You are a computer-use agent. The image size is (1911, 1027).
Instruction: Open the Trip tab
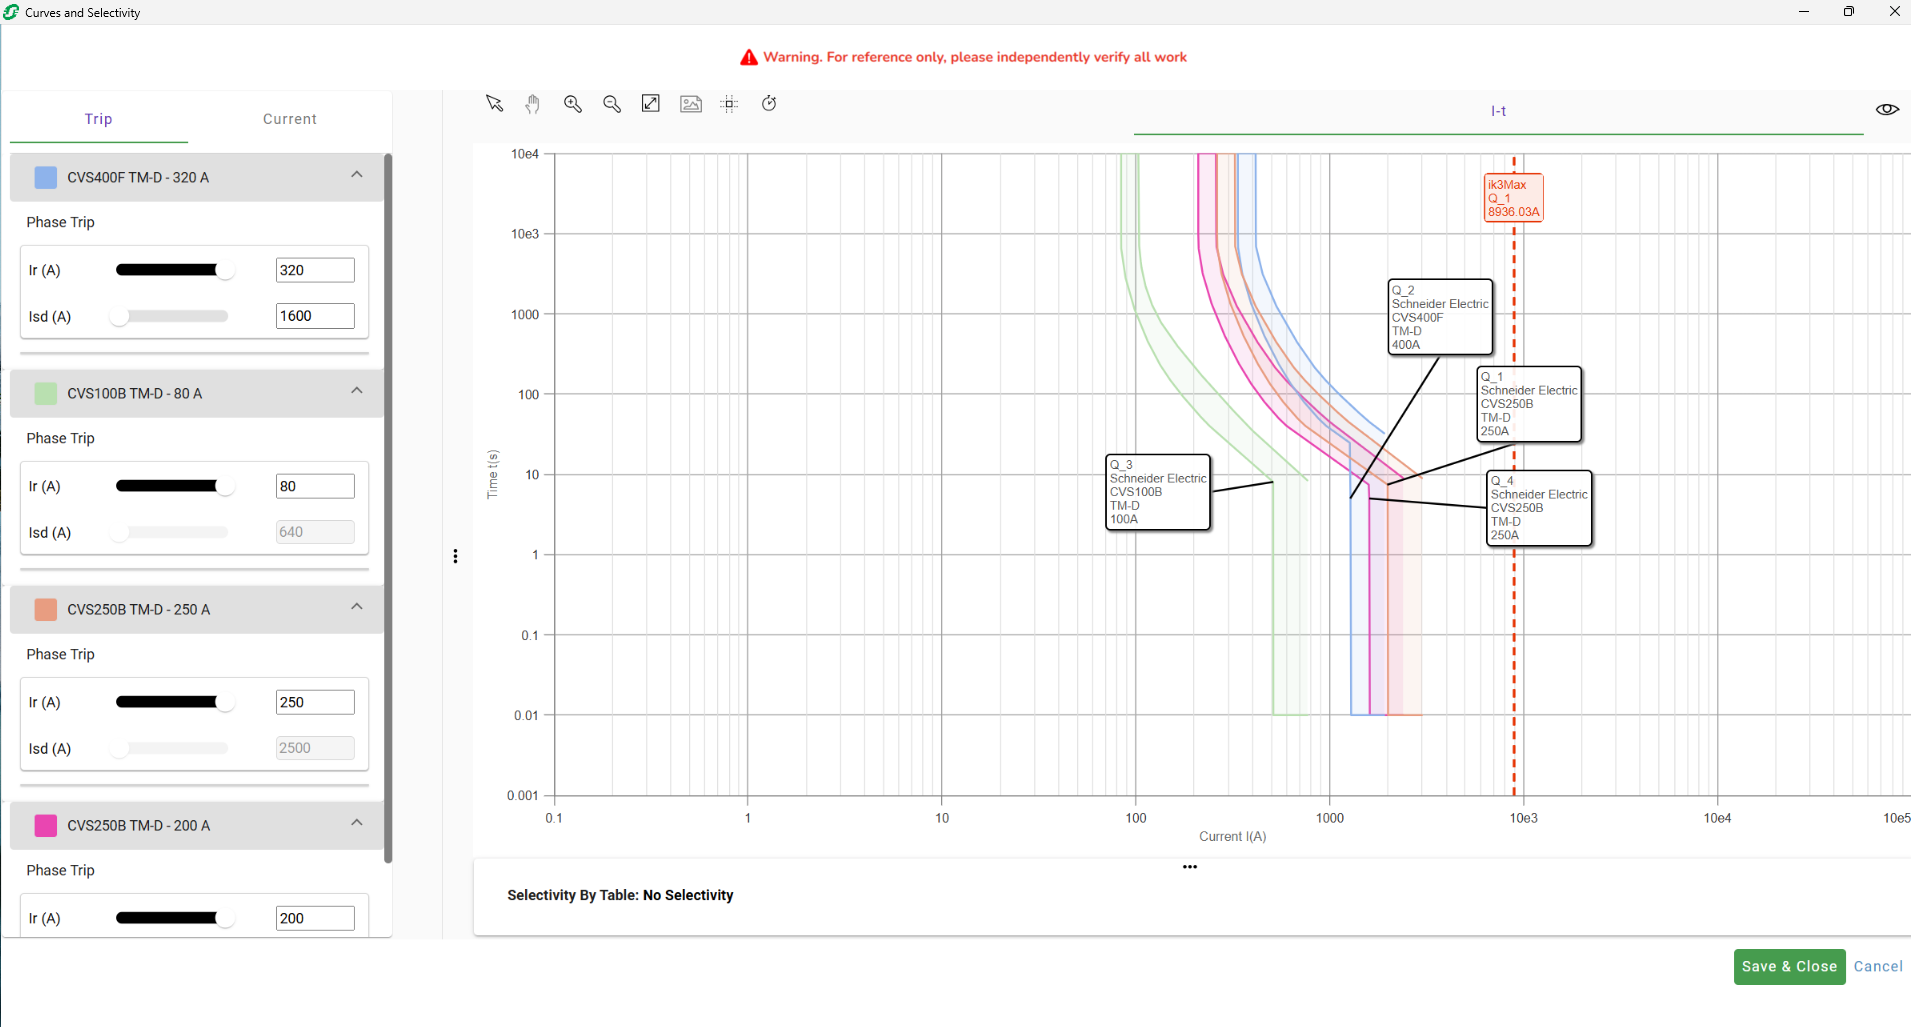(98, 119)
